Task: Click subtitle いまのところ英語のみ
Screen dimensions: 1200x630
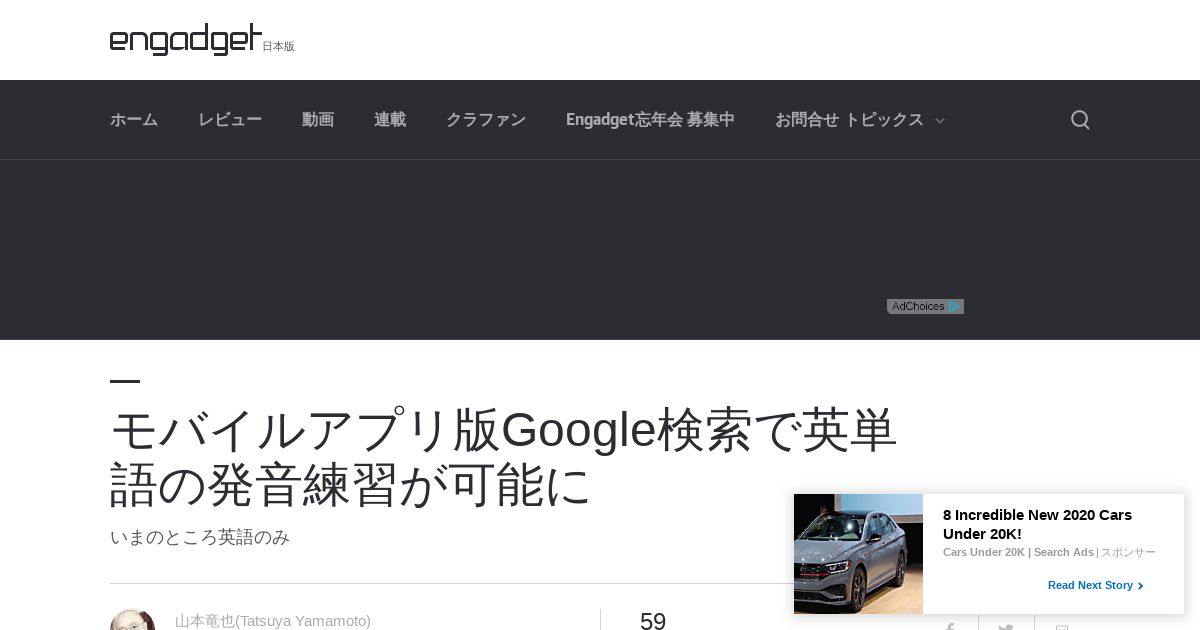Action: 200,537
